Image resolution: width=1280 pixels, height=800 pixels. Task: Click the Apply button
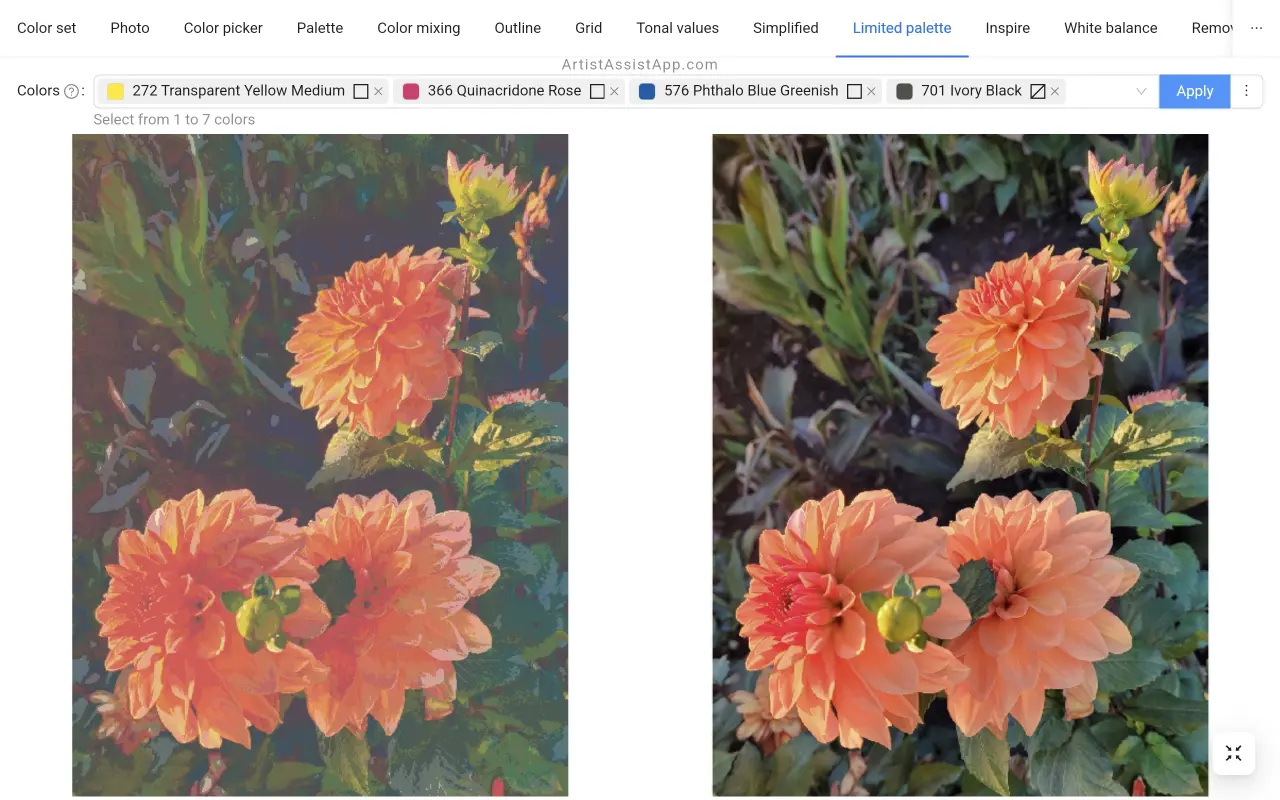tap(1195, 91)
